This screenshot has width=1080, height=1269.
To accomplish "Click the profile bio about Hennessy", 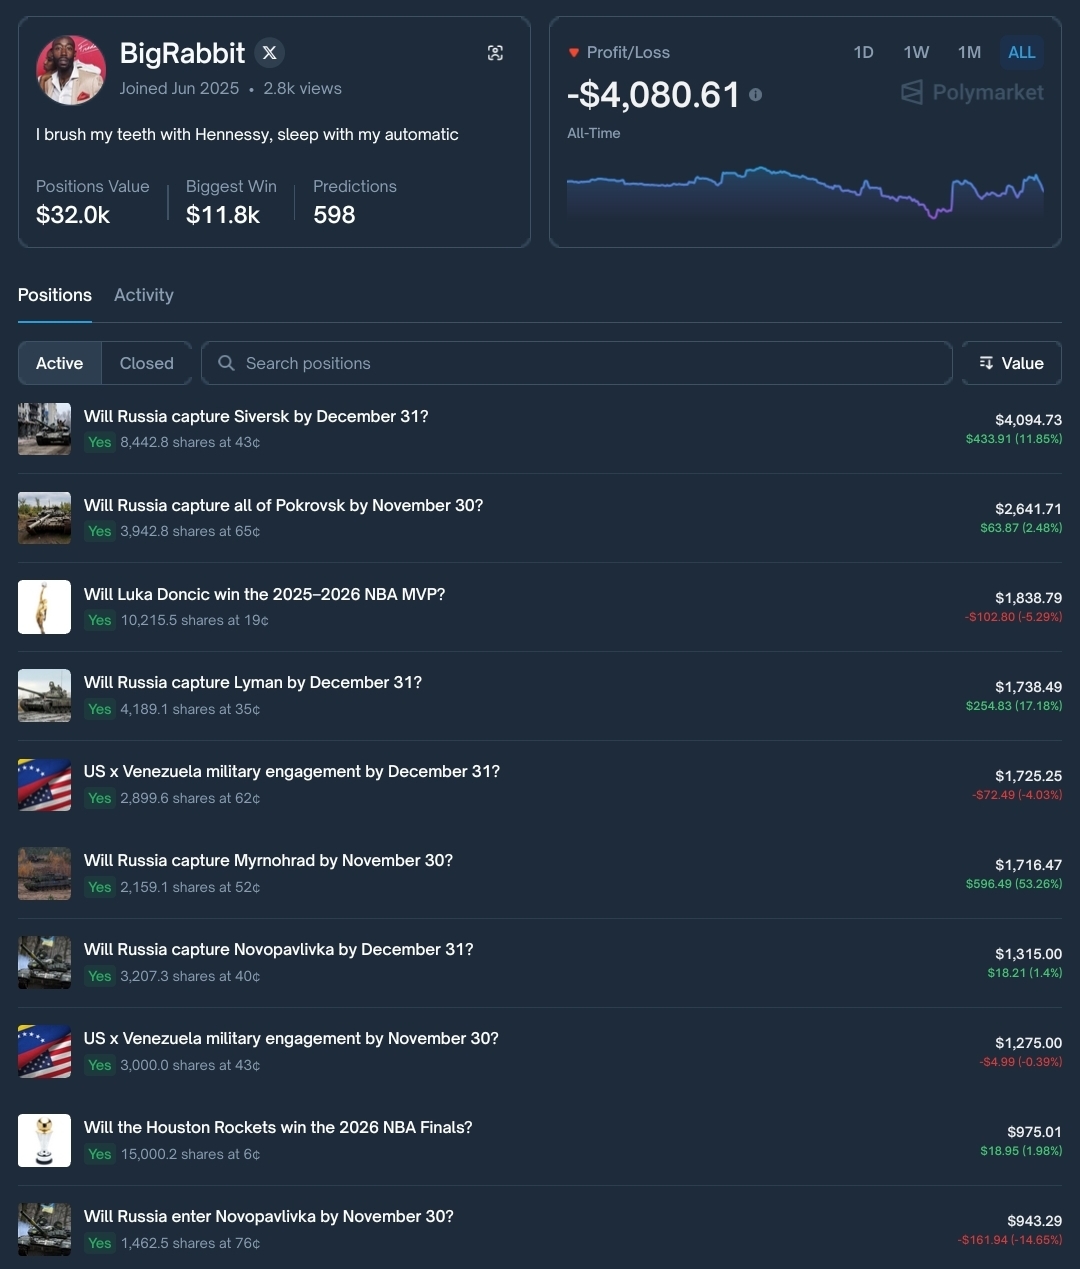I will click(x=247, y=134).
